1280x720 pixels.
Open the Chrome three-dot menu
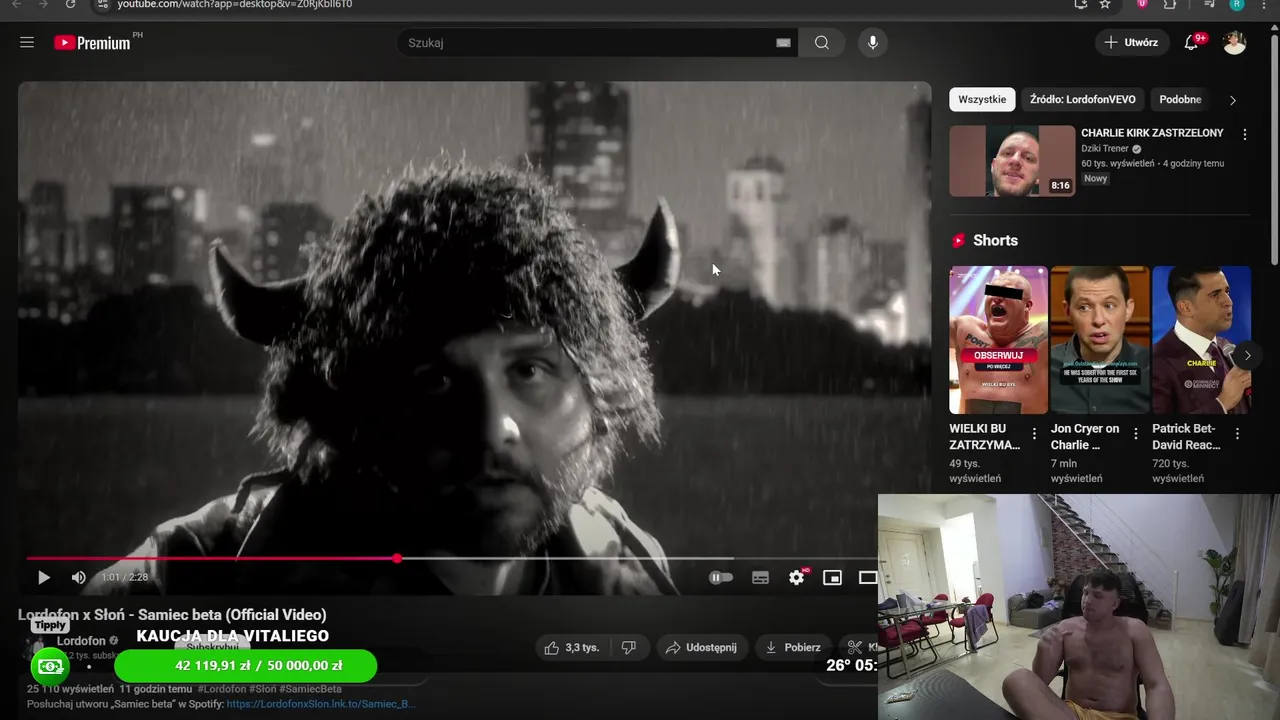point(1263,5)
